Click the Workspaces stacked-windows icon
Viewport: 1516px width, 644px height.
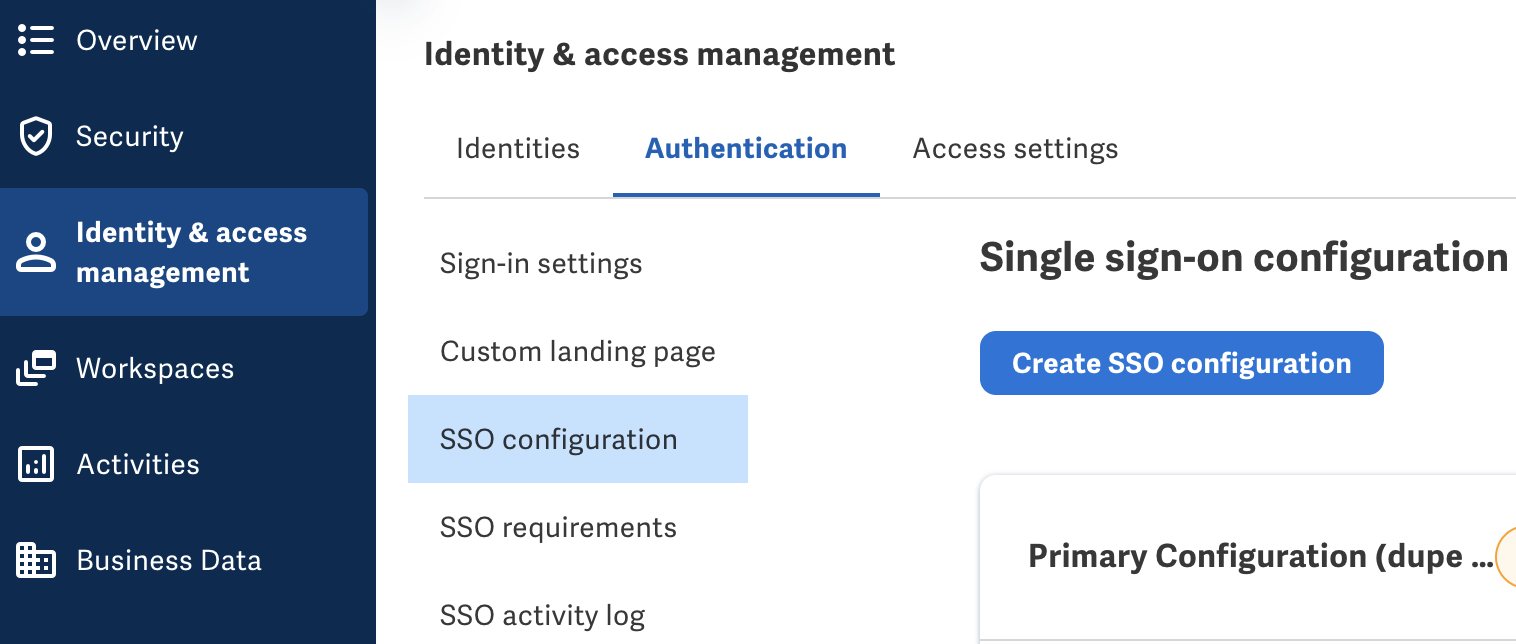(x=36, y=368)
